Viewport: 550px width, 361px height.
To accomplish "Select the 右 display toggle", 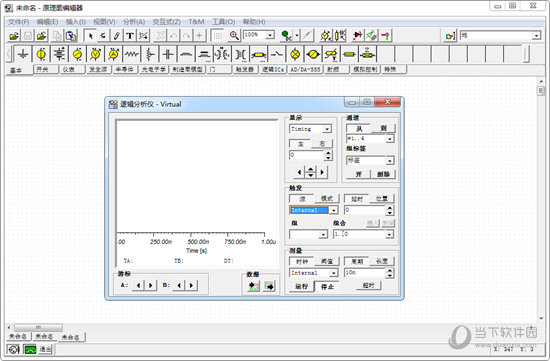I will point(322,143).
